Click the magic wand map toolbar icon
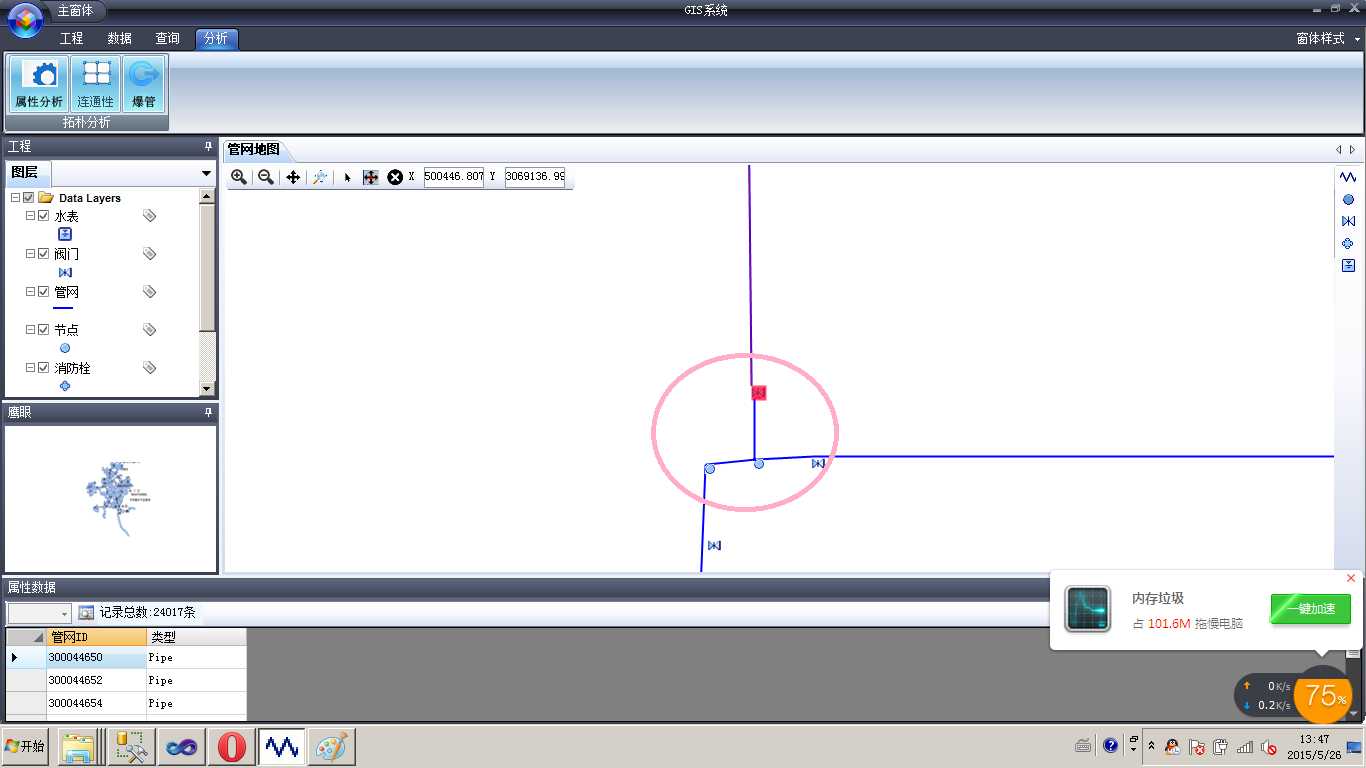The height and width of the screenshot is (768, 1366). click(320, 177)
